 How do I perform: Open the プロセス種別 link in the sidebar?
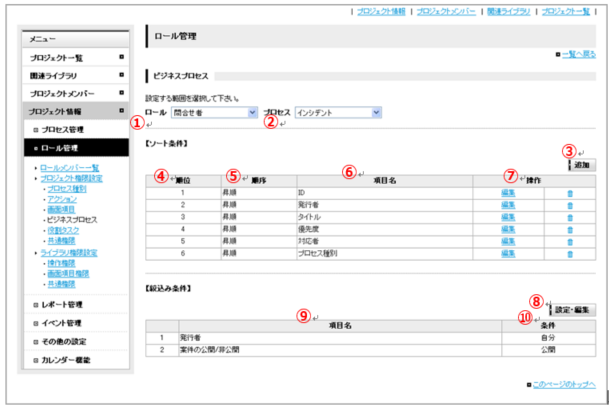coord(67,189)
